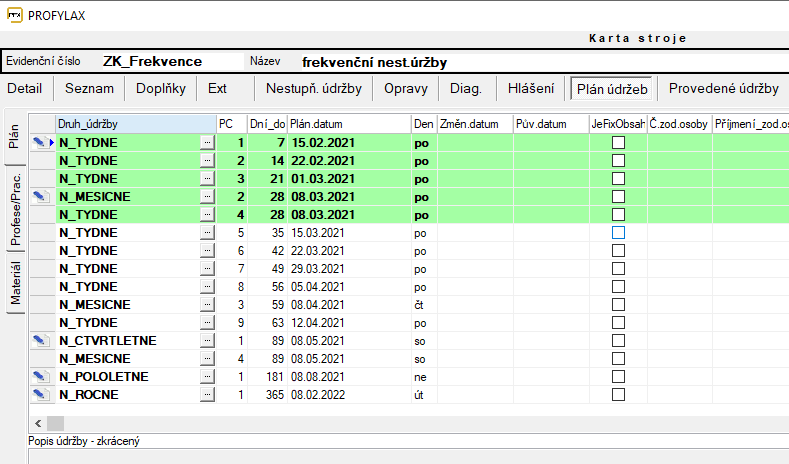The width and height of the screenshot is (789, 464).
Task: Click the note icon beside N_ROCNE
Action: pyautogui.click(x=39, y=395)
